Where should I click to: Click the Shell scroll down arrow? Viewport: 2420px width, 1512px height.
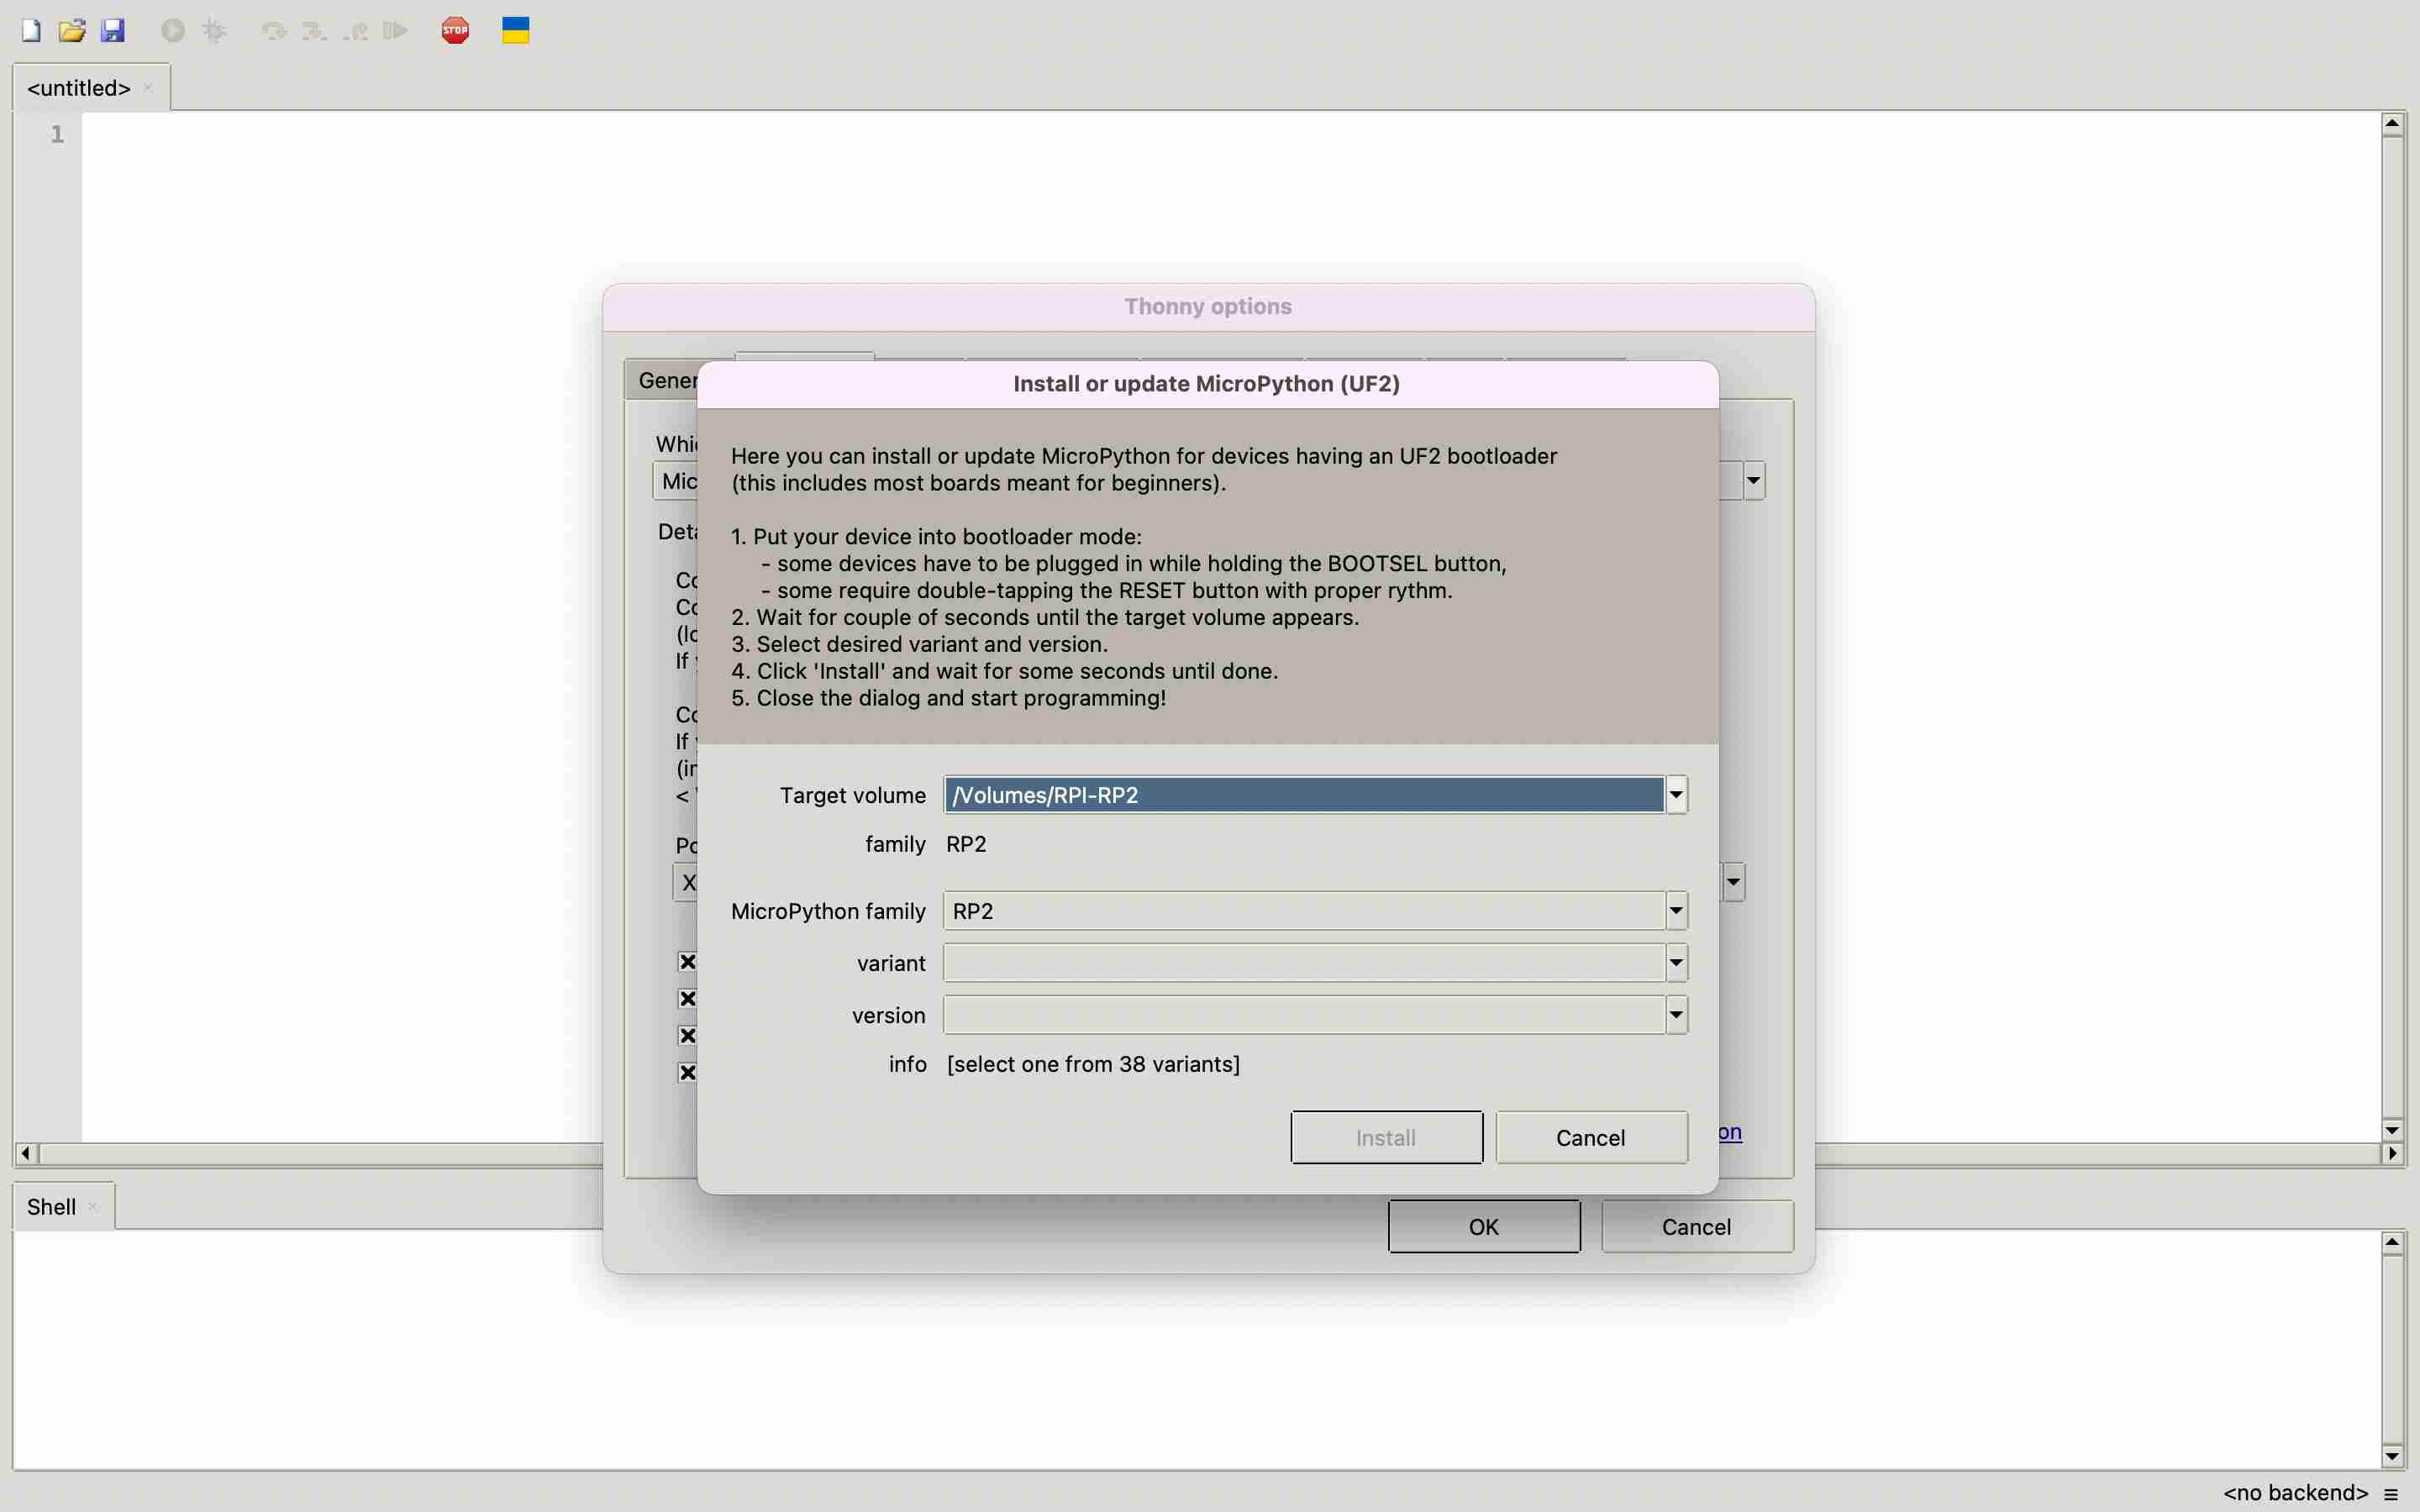point(2392,1456)
